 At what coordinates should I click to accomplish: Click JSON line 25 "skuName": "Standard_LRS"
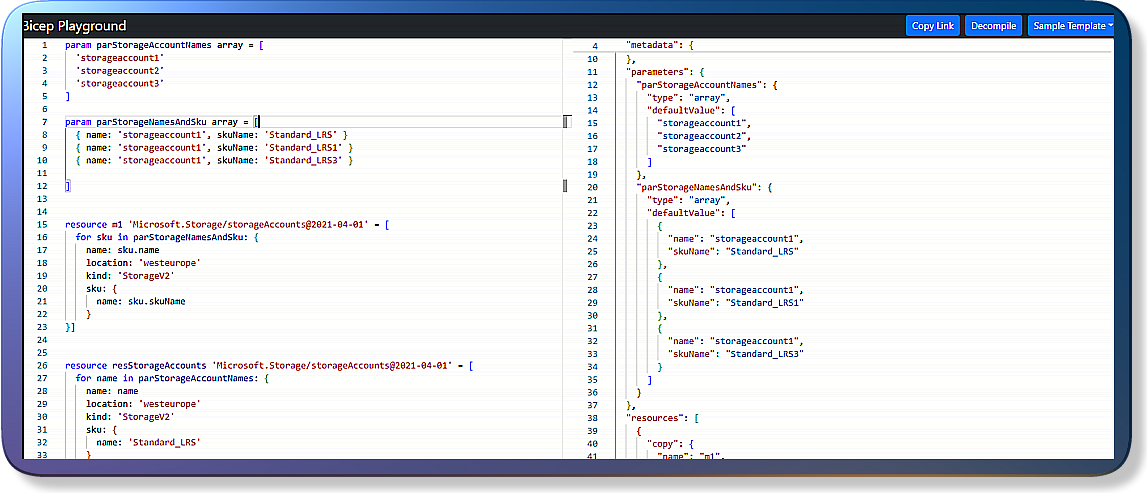pos(733,251)
